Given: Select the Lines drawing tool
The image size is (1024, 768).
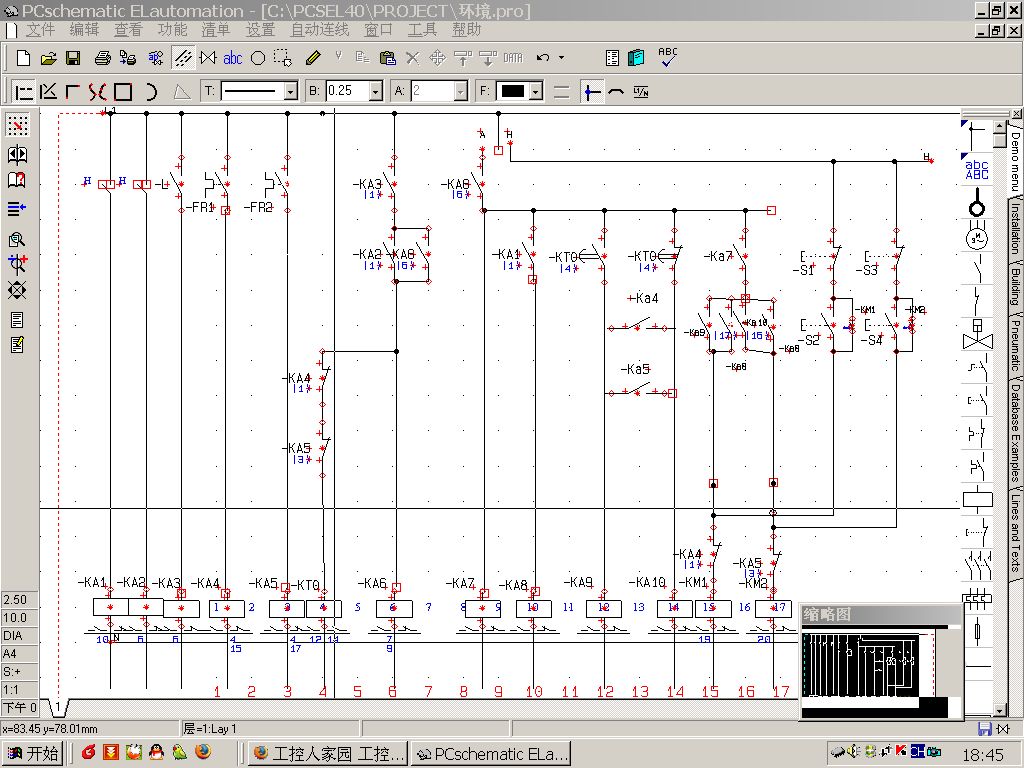Looking at the screenshot, I should [182, 58].
